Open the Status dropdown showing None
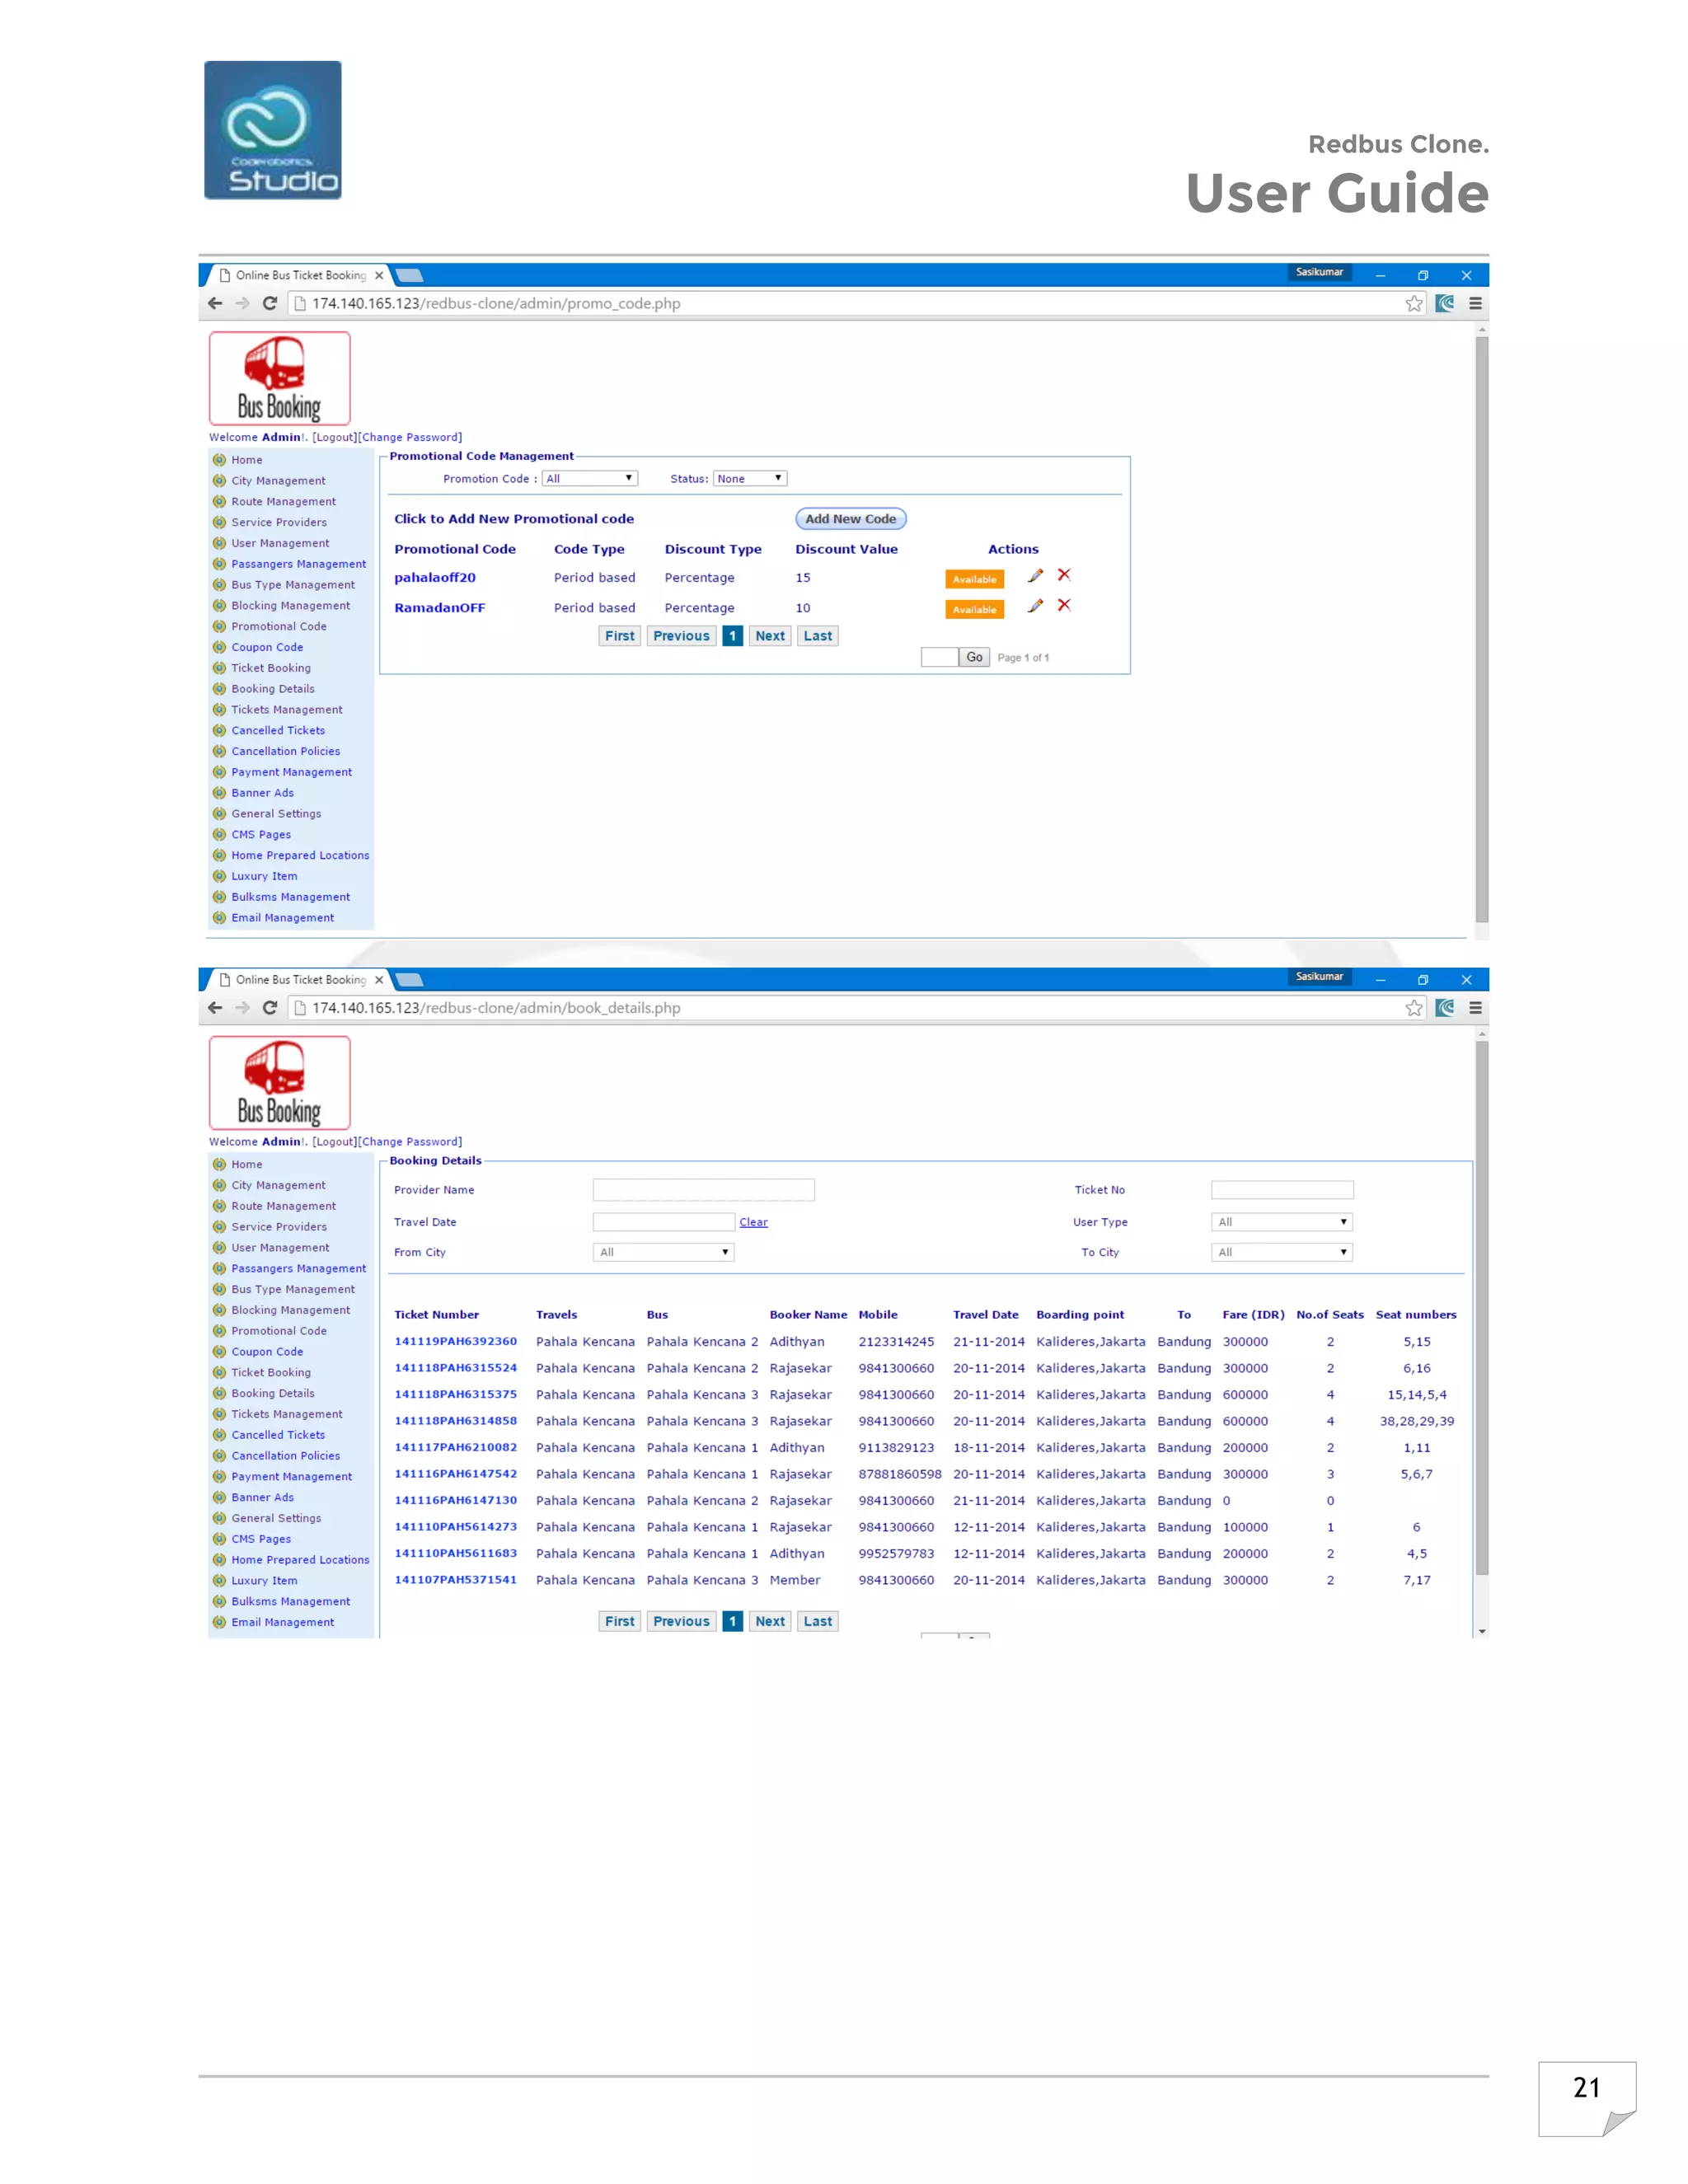This screenshot has width=1688, height=2184. [x=750, y=479]
